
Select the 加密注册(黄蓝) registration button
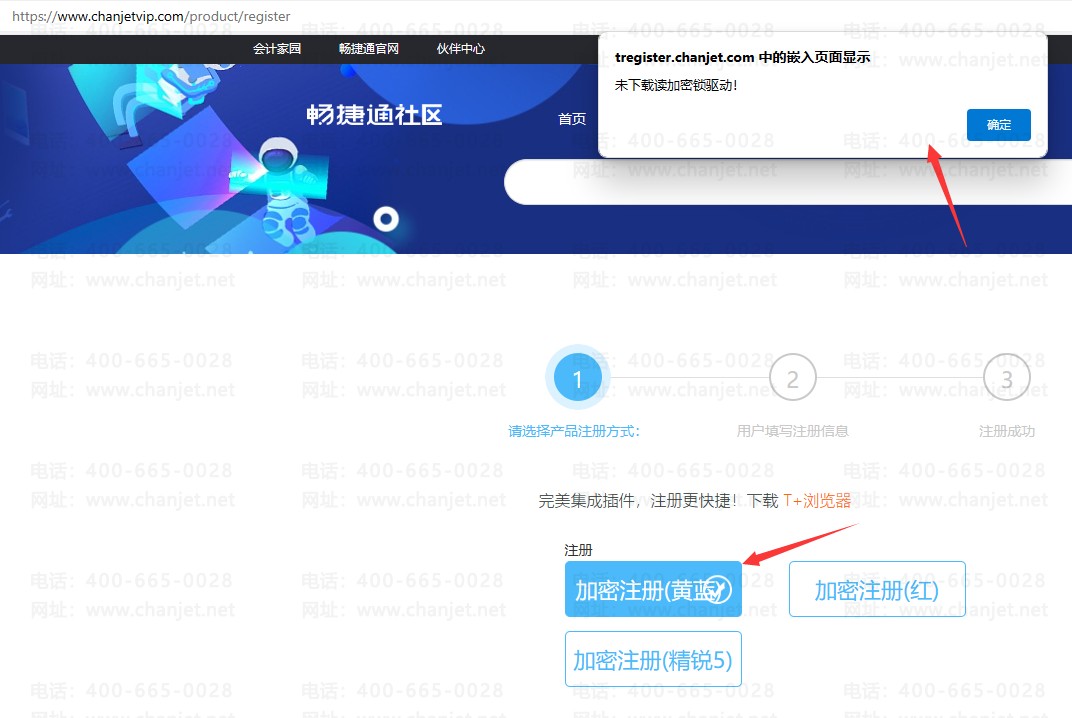(653, 589)
